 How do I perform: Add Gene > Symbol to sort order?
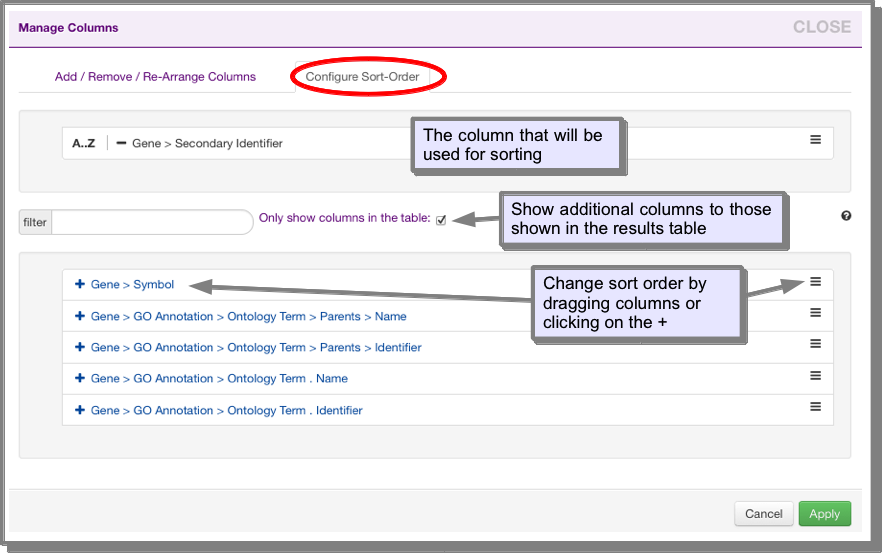(x=80, y=284)
